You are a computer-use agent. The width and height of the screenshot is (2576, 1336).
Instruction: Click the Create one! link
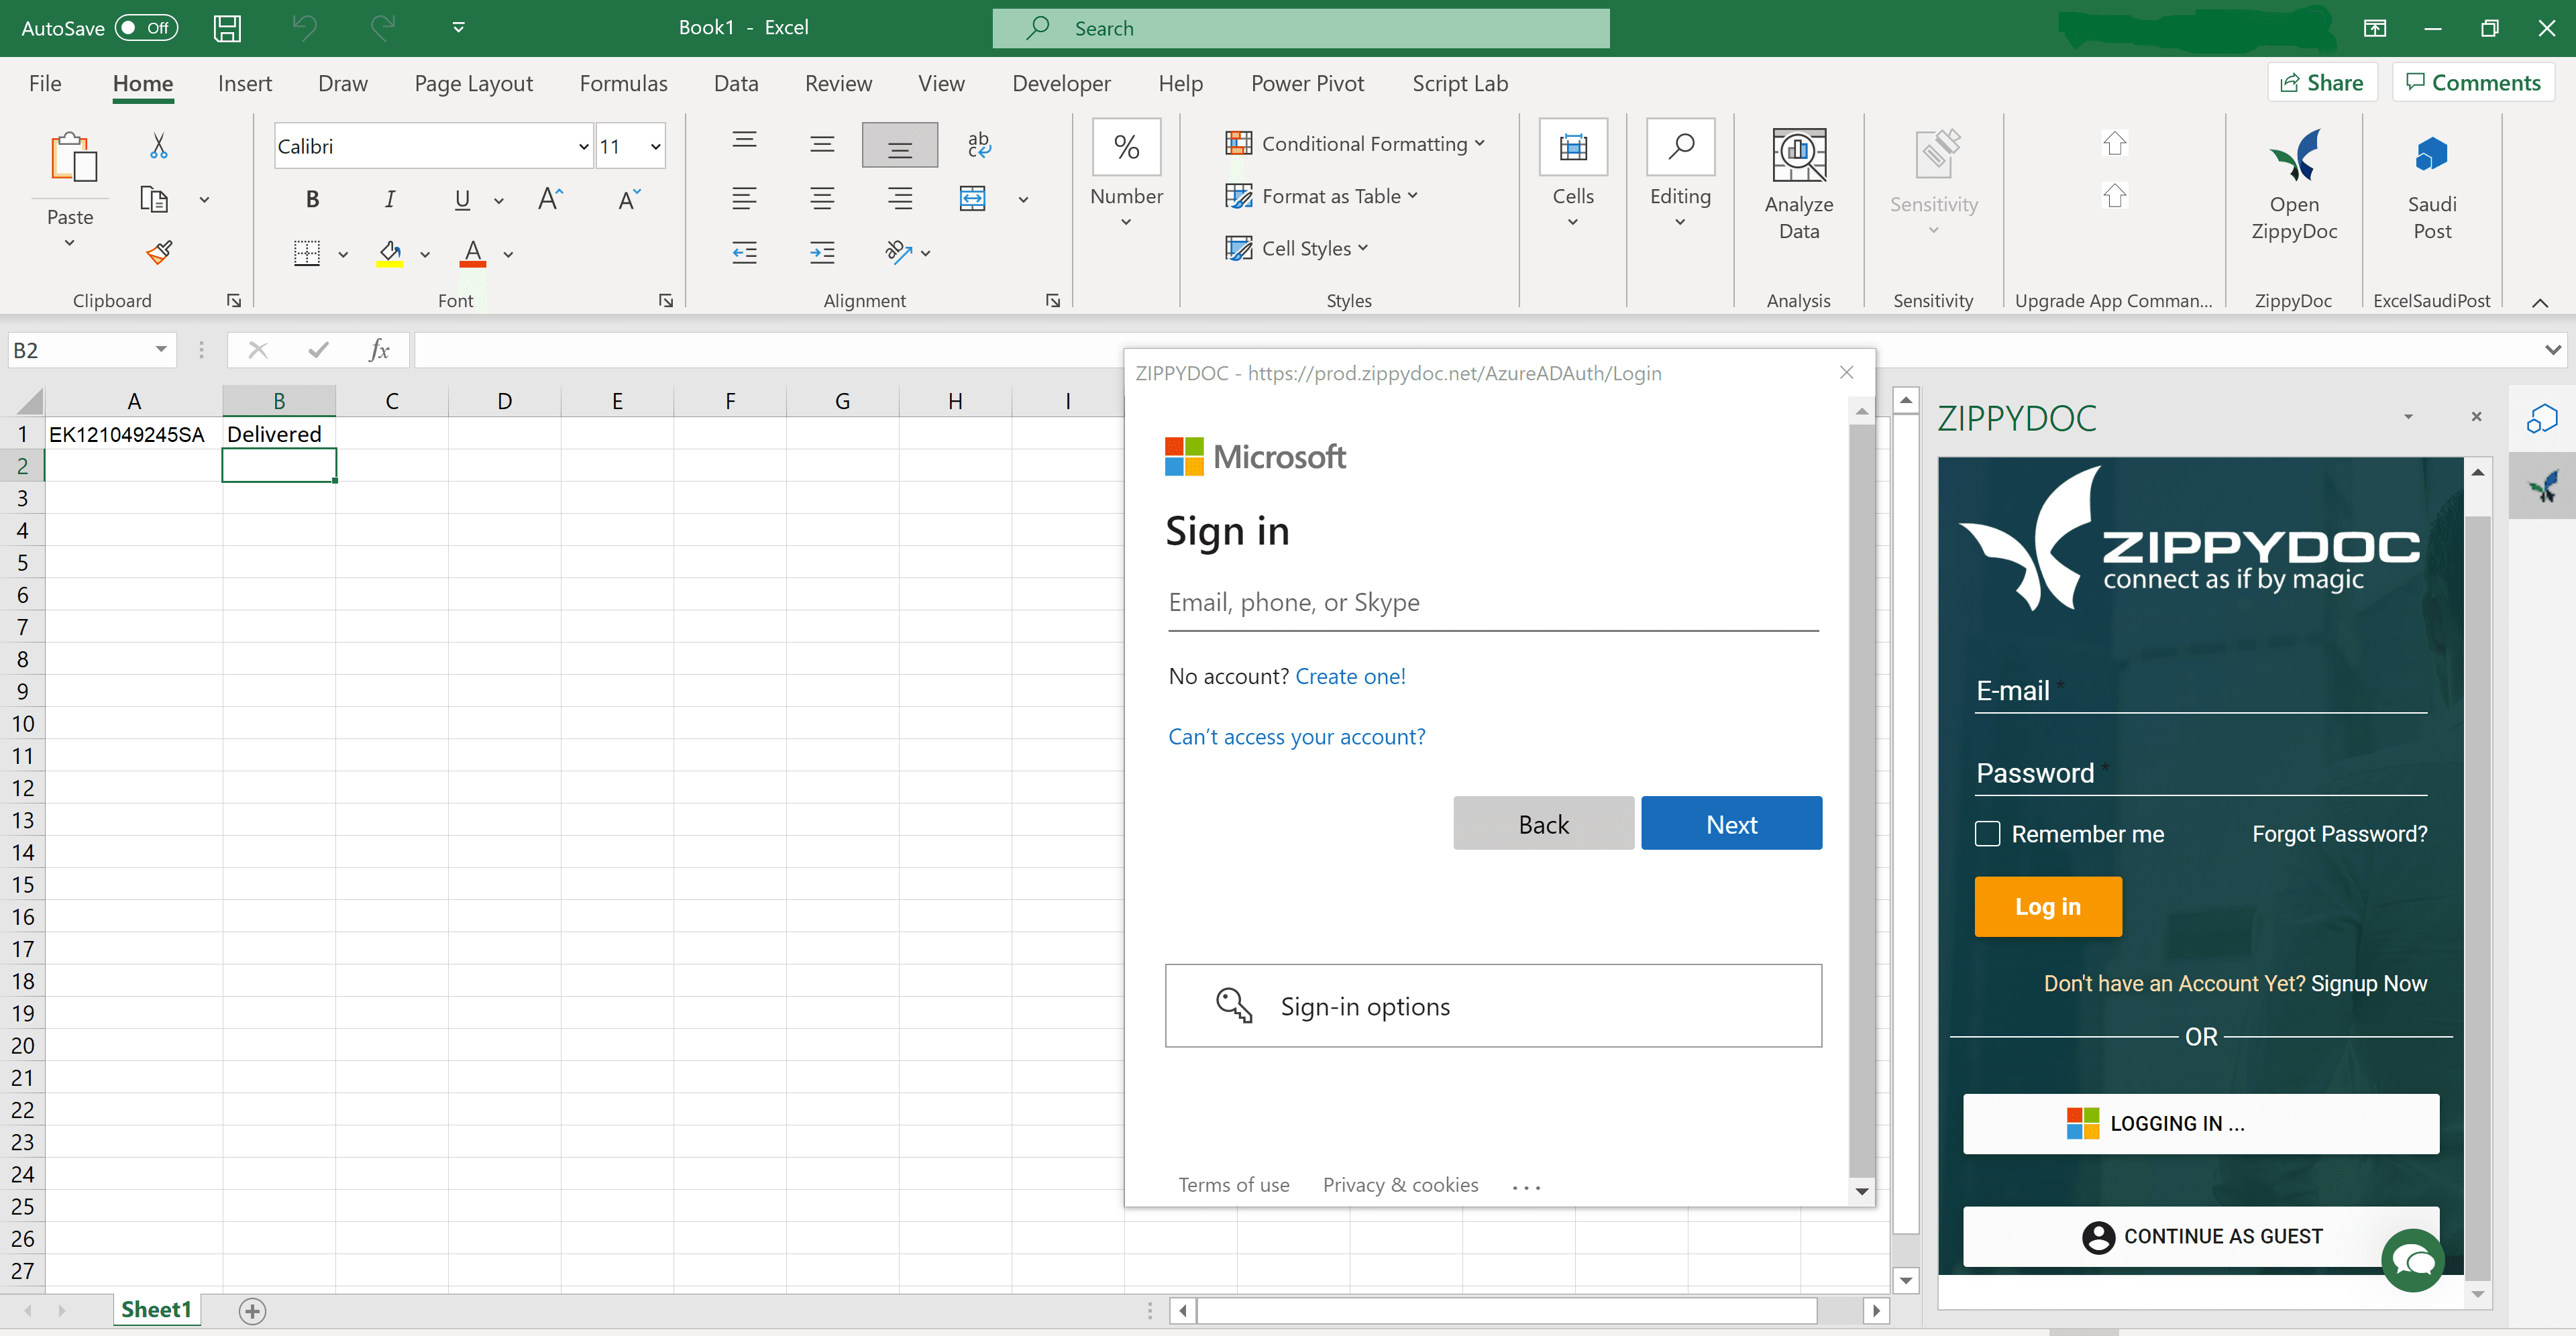[1351, 676]
